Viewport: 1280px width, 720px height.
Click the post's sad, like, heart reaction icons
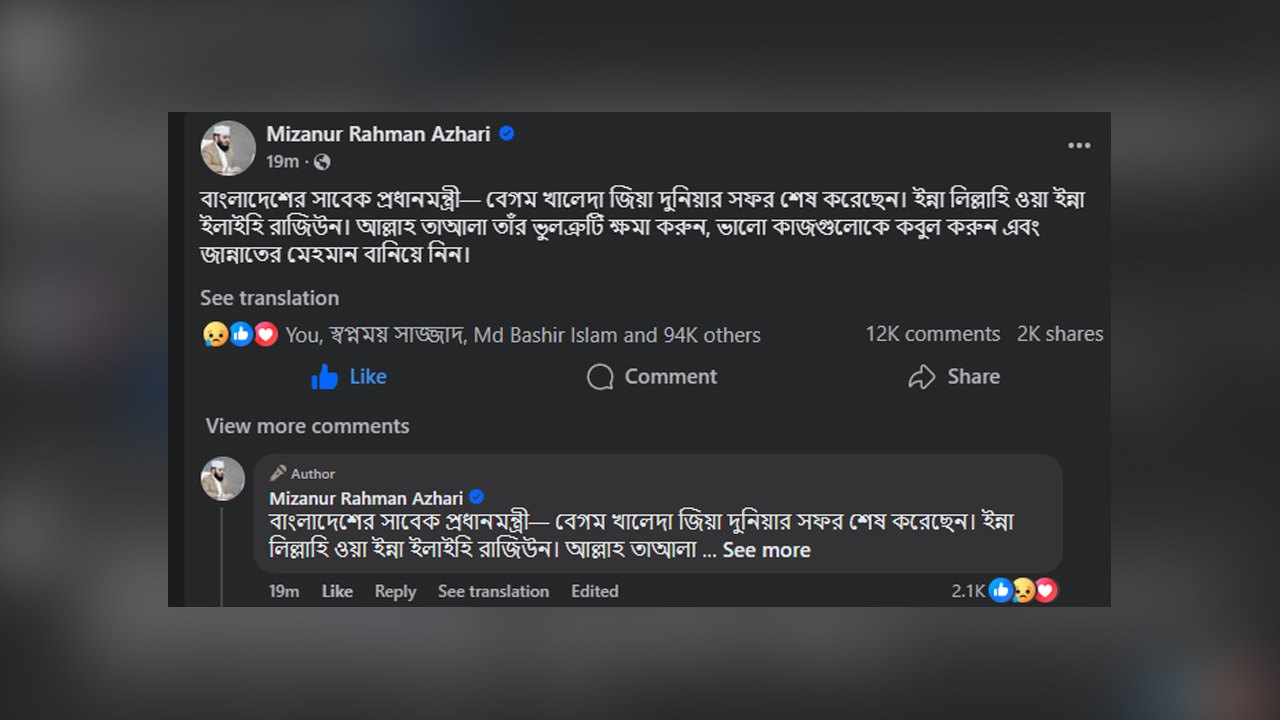click(240, 335)
